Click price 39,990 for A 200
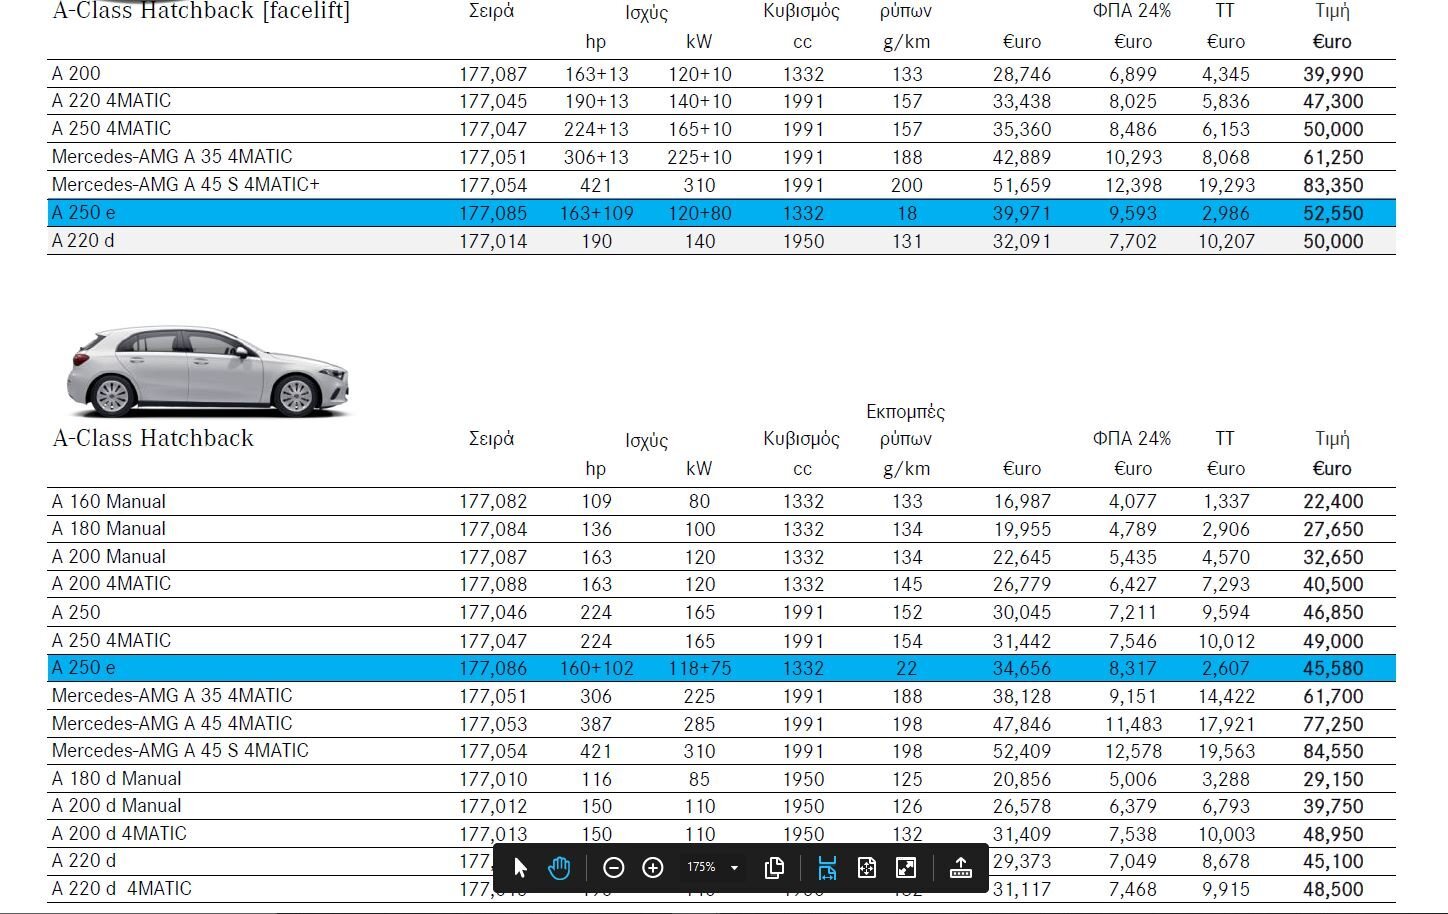 click(1333, 74)
